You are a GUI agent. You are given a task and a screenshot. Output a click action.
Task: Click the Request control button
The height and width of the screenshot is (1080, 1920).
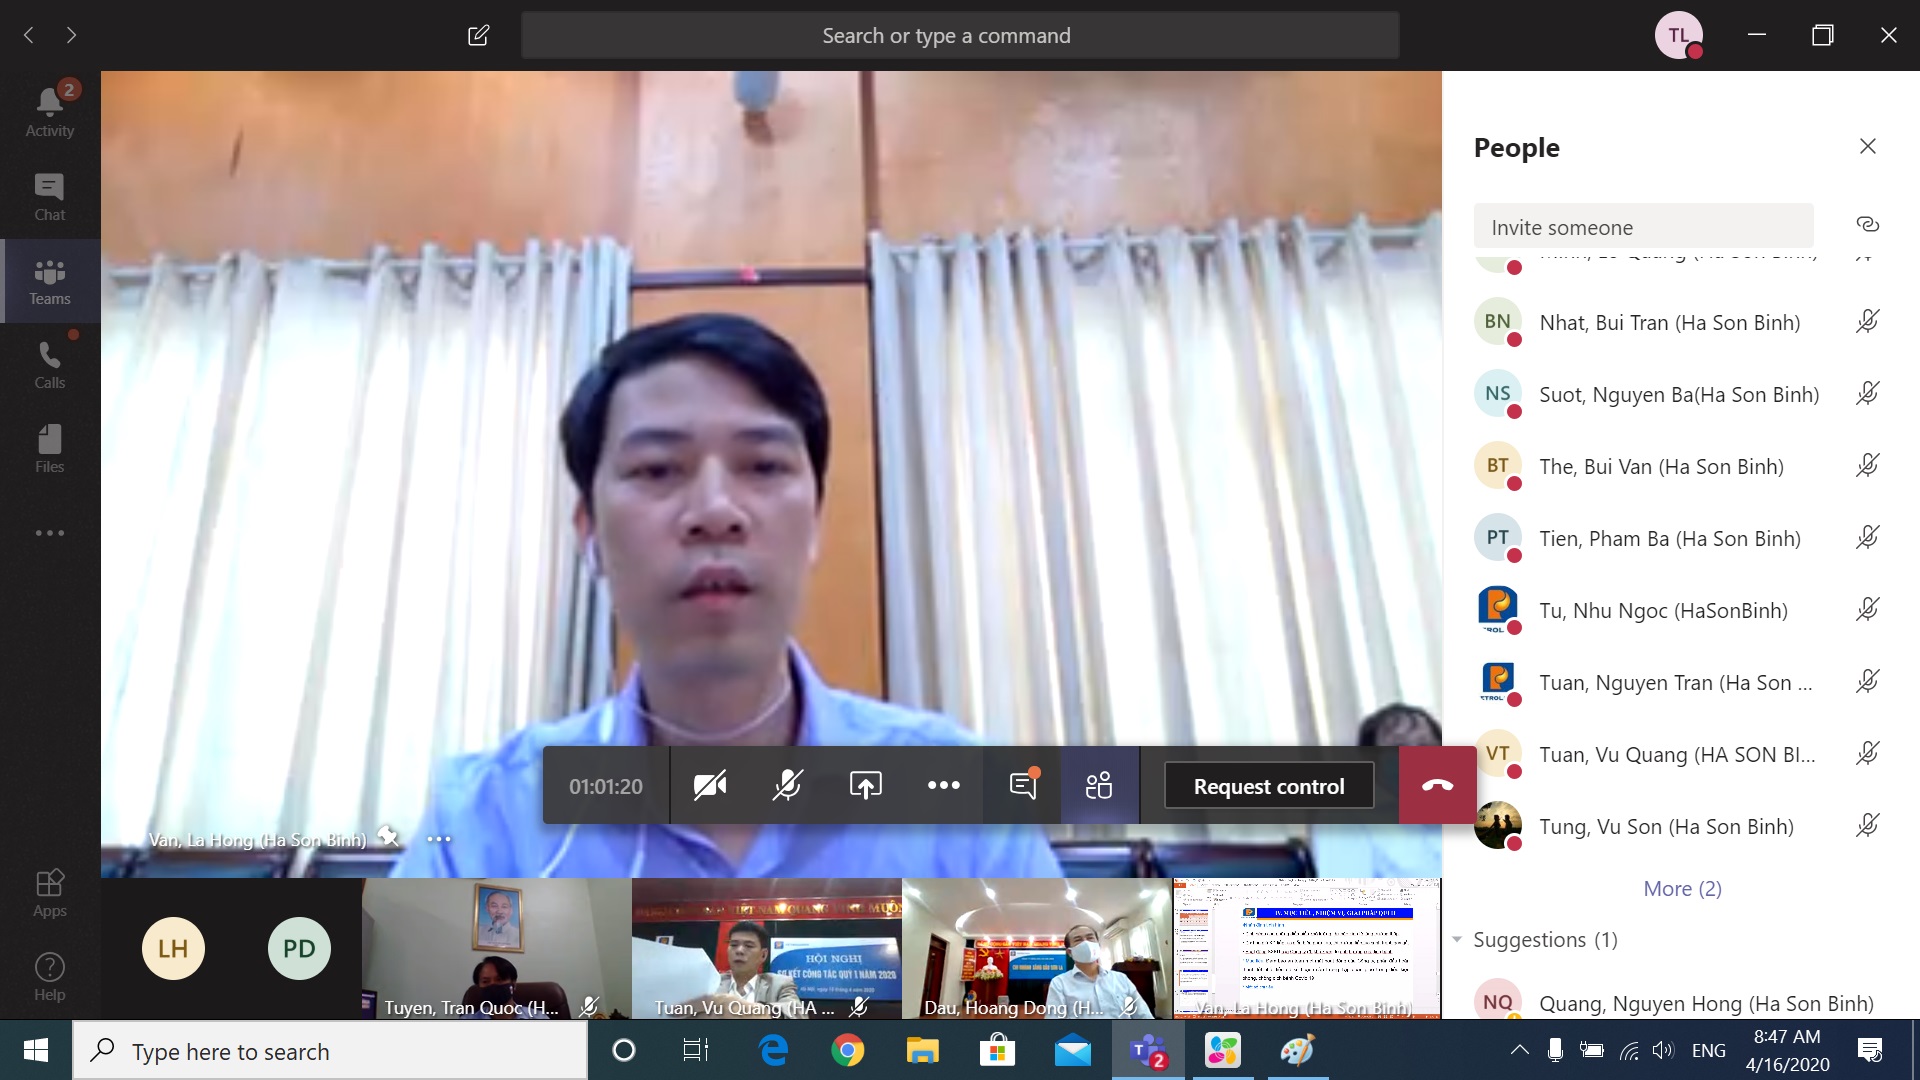click(1269, 786)
